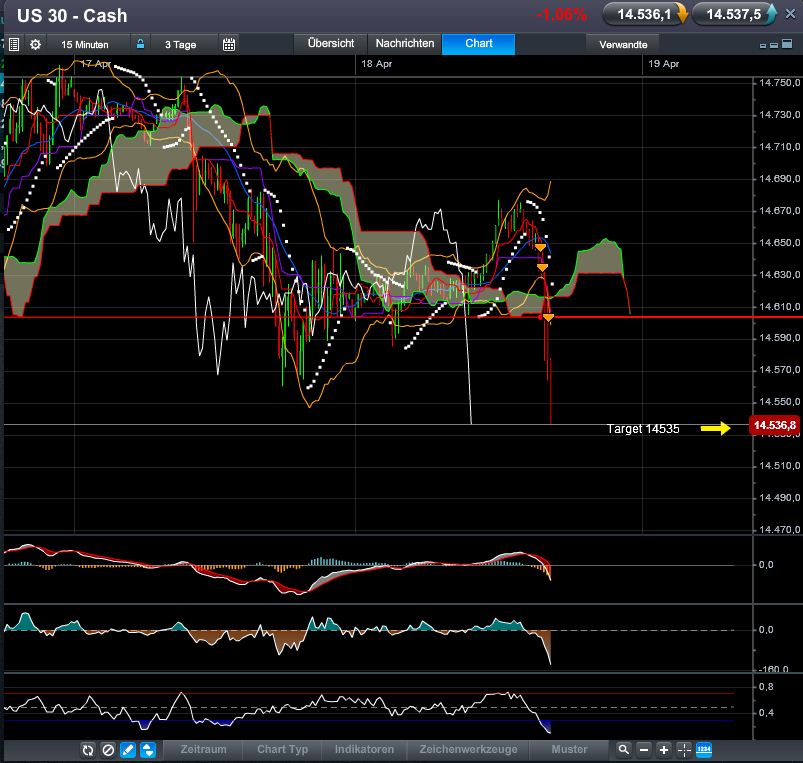Screen dimensions: 803x763
Task: Toggle the crosshair cursor icon
Action: [x=683, y=750]
